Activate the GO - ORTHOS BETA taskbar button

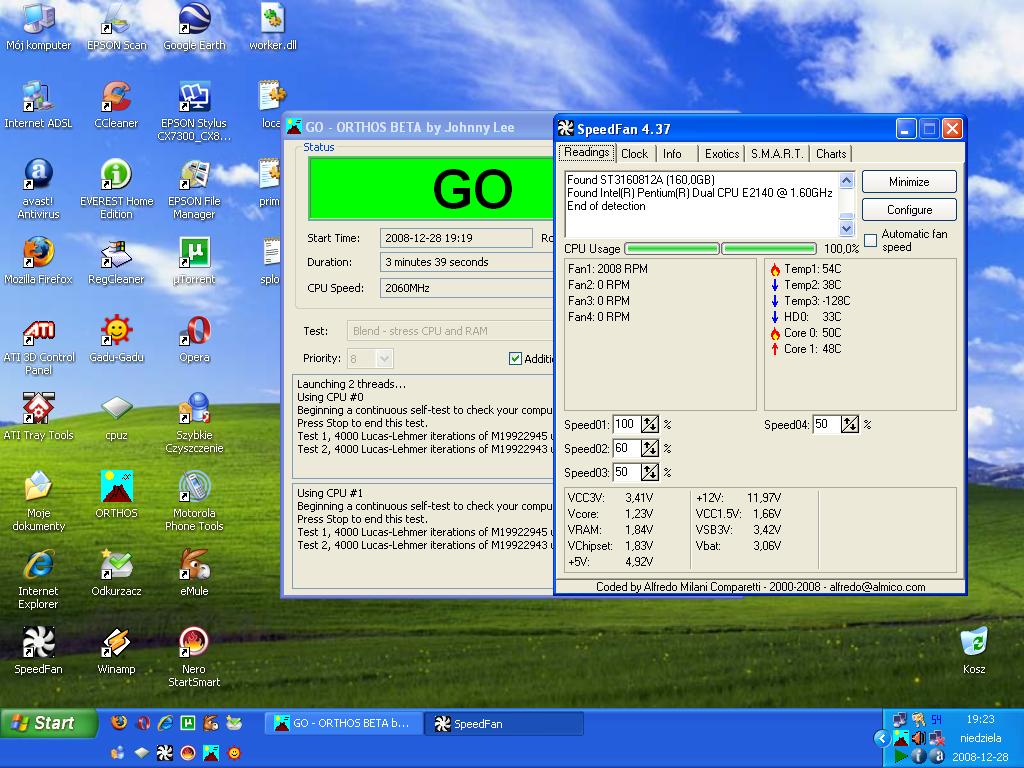tap(343, 724)
